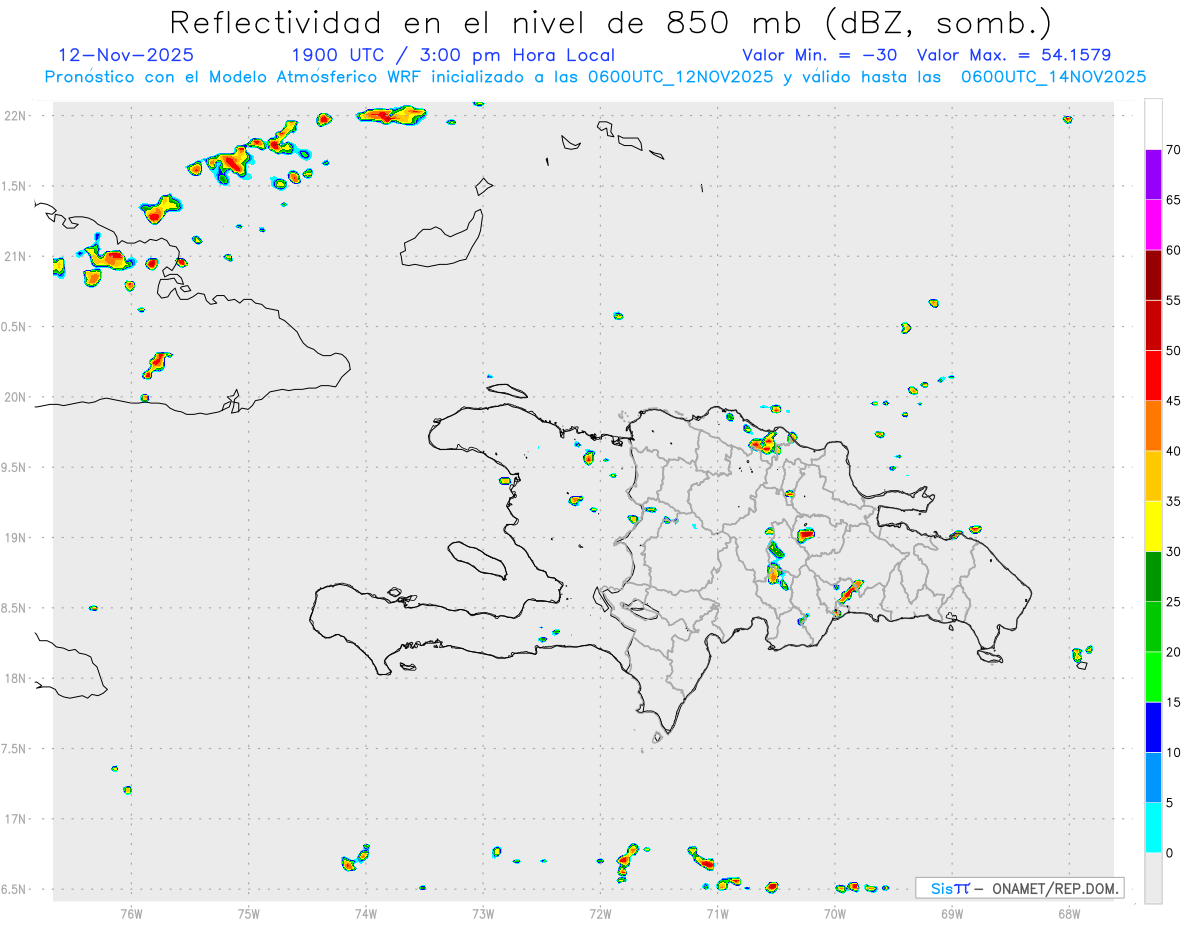
Task: Click the '18N' latitude axis label
Action: click(x=15, y=679)
